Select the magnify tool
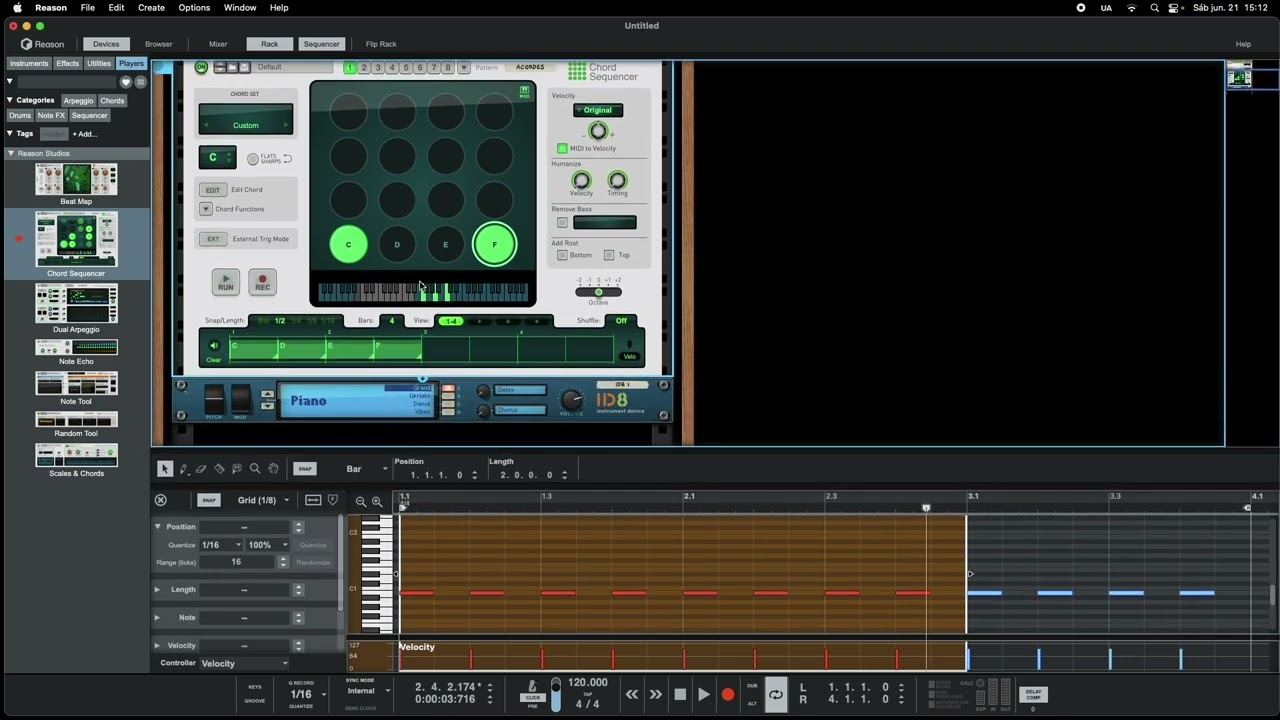This screenshot has width=1280, height=720. [x=255, y=469]
